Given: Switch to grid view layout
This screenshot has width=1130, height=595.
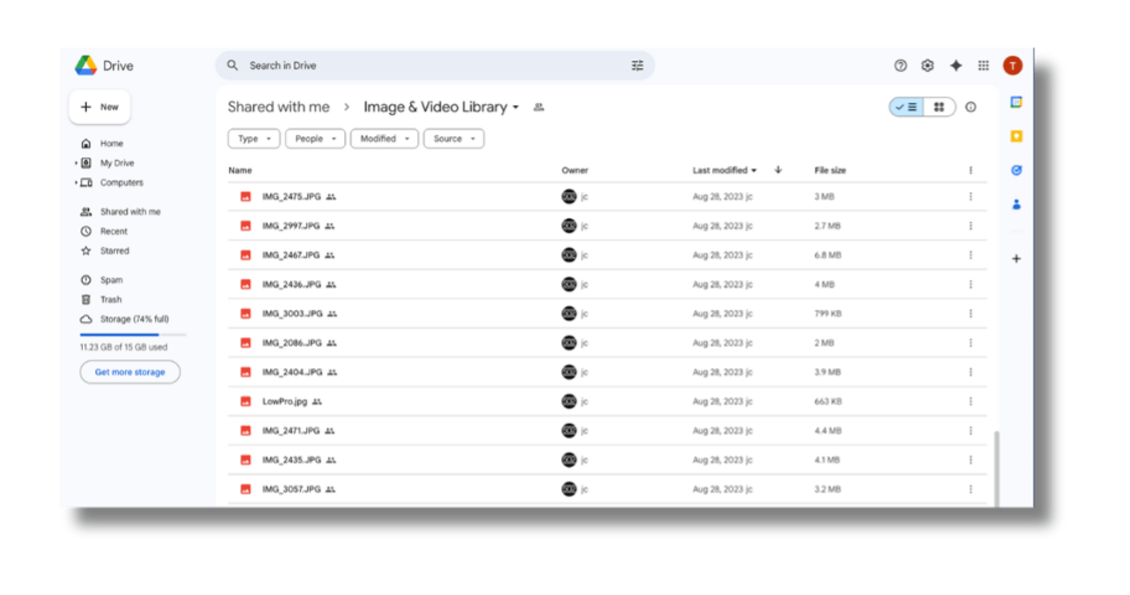Looking at the screenshot, I should point(941,106).
